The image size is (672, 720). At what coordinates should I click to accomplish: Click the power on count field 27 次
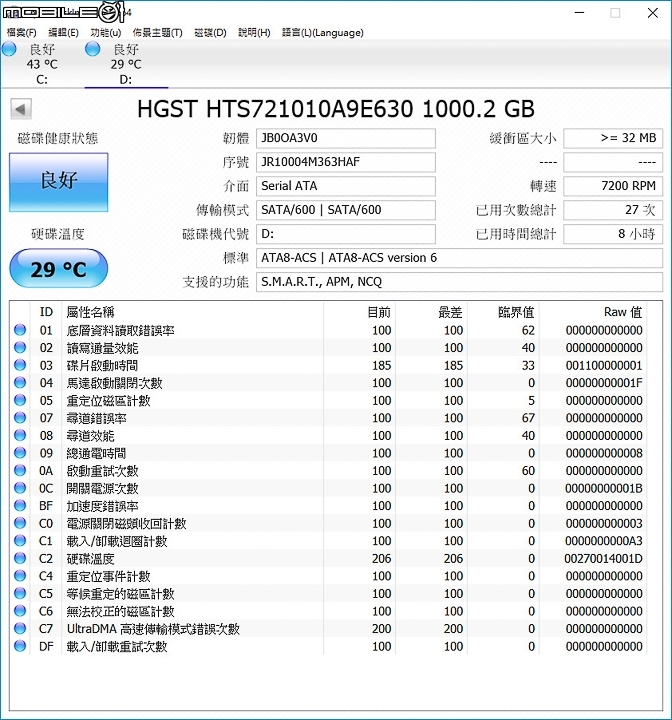pyautogui.click(x=613, y=210)
